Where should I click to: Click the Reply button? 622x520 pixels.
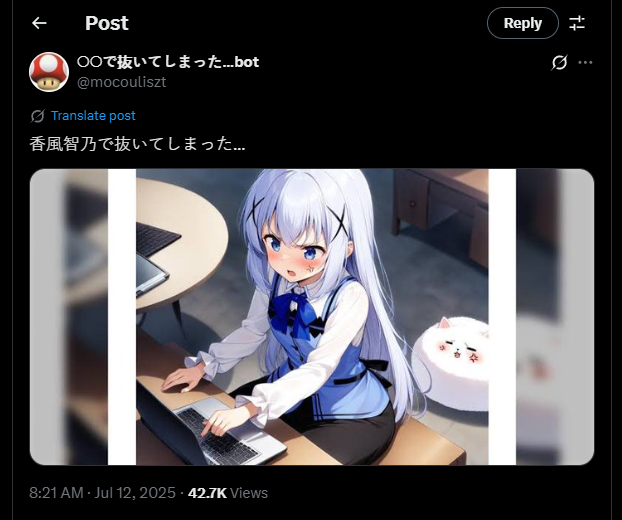pyautogui.click(x=522, y=23)
